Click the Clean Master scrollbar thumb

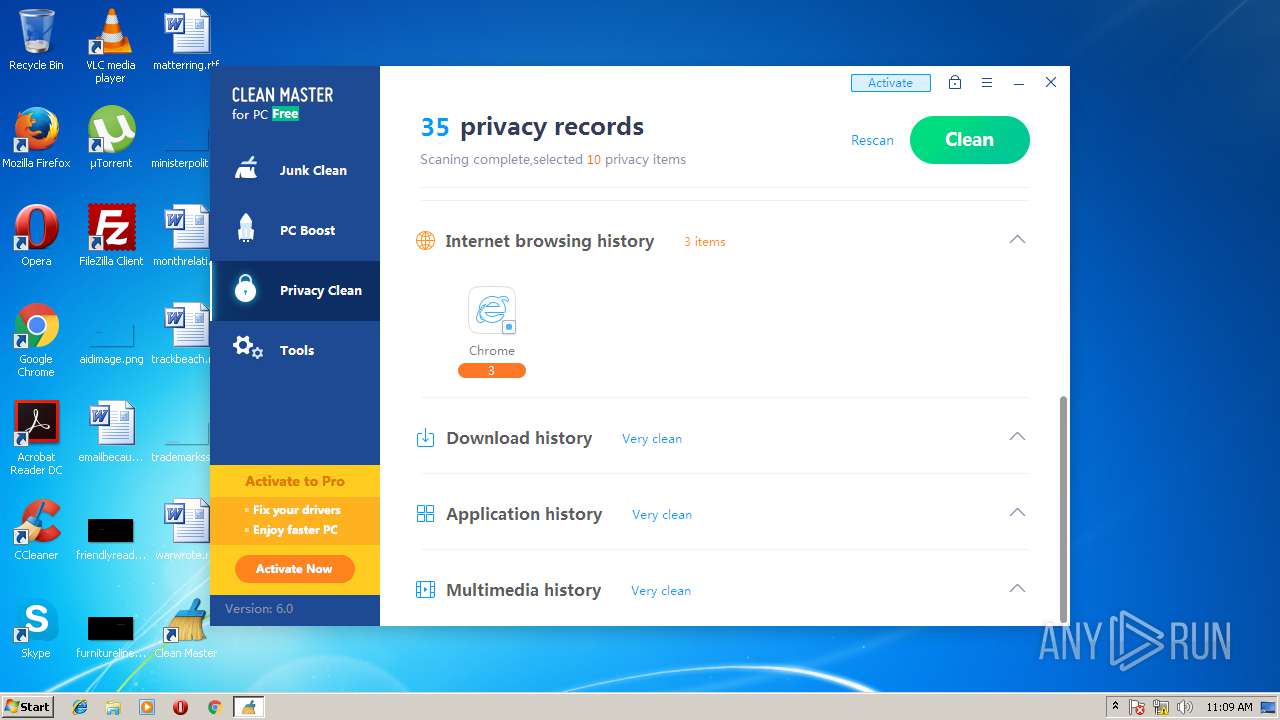click(x=1063, y=508)
